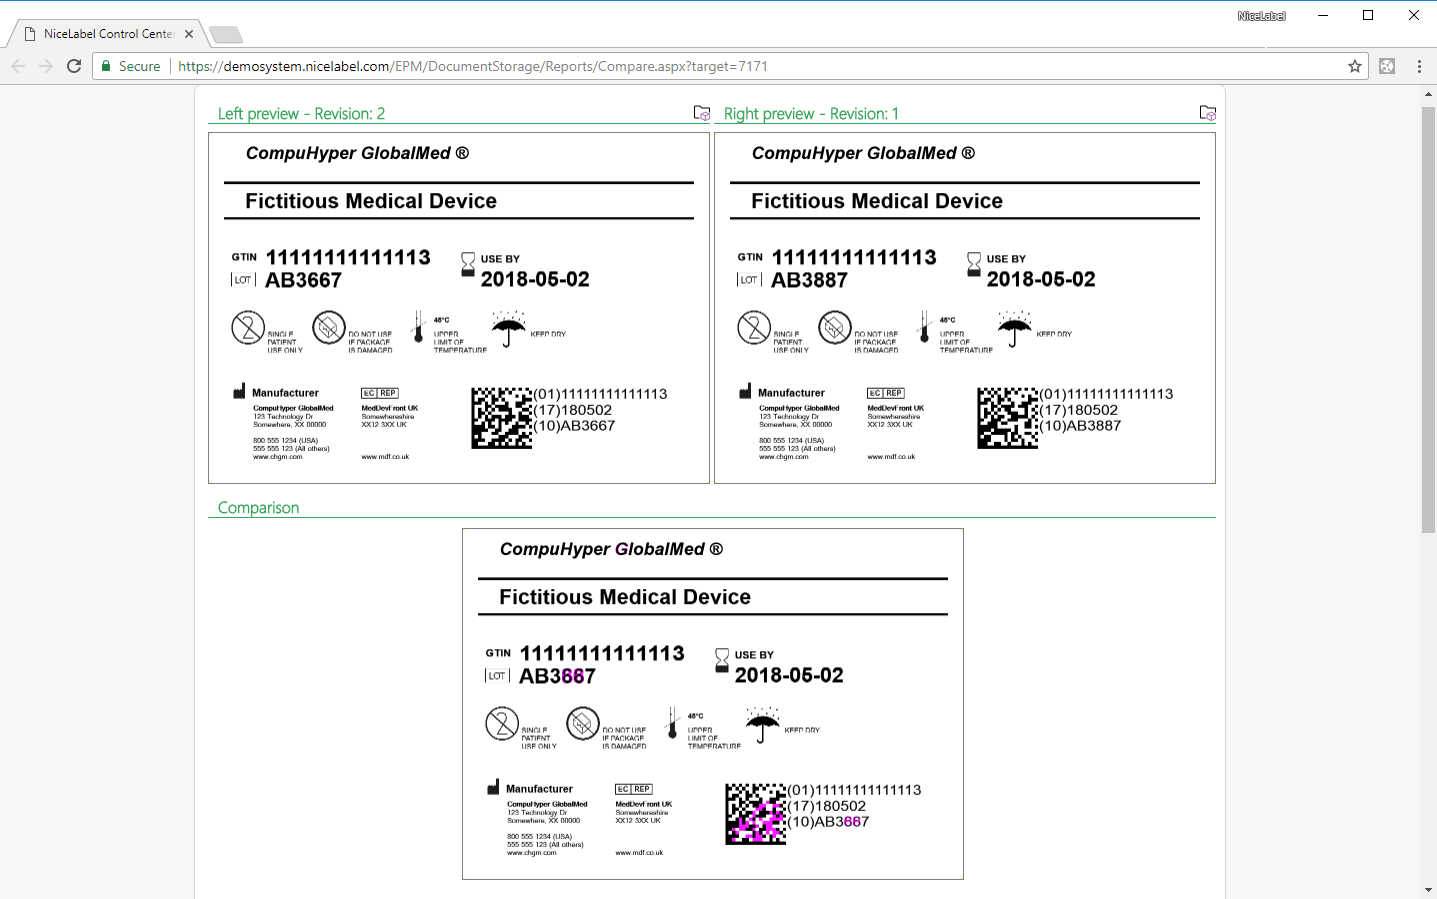The height and width of the screenshot is (899, 1437).
Task: Click the scrollbar up arrow
Action: [1428, 93]
